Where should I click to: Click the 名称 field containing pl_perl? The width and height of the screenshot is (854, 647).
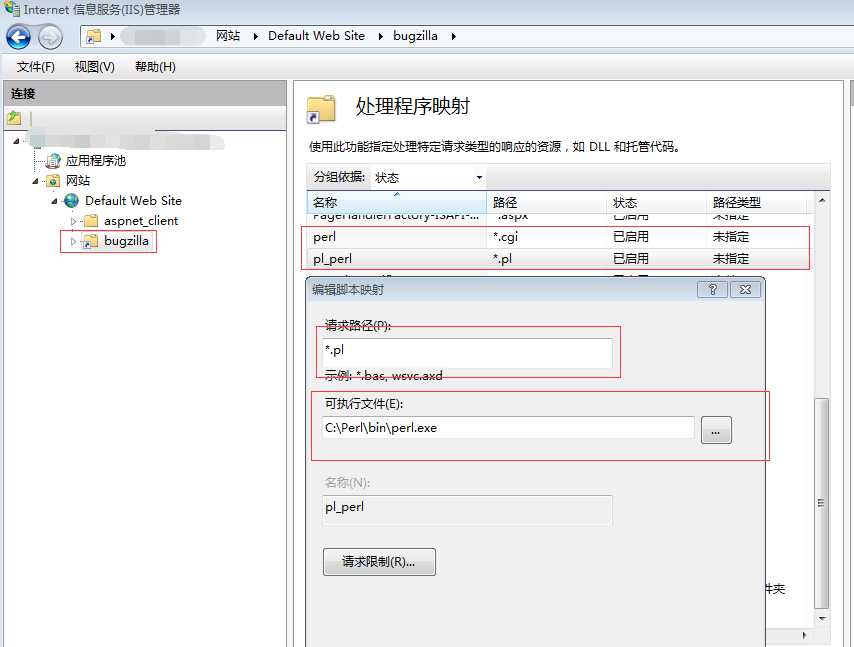467,509
